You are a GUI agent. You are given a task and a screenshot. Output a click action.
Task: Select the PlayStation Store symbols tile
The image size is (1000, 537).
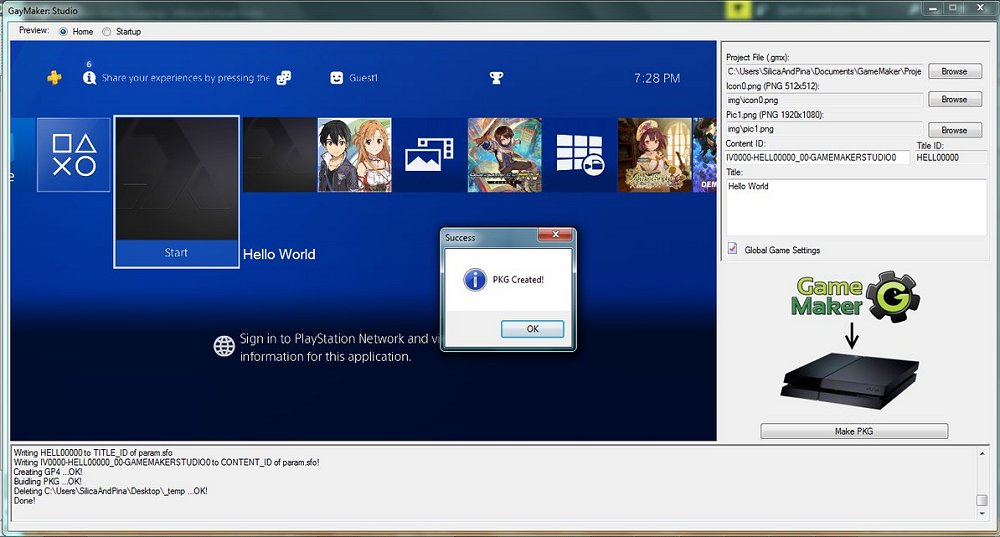[73, 155]
